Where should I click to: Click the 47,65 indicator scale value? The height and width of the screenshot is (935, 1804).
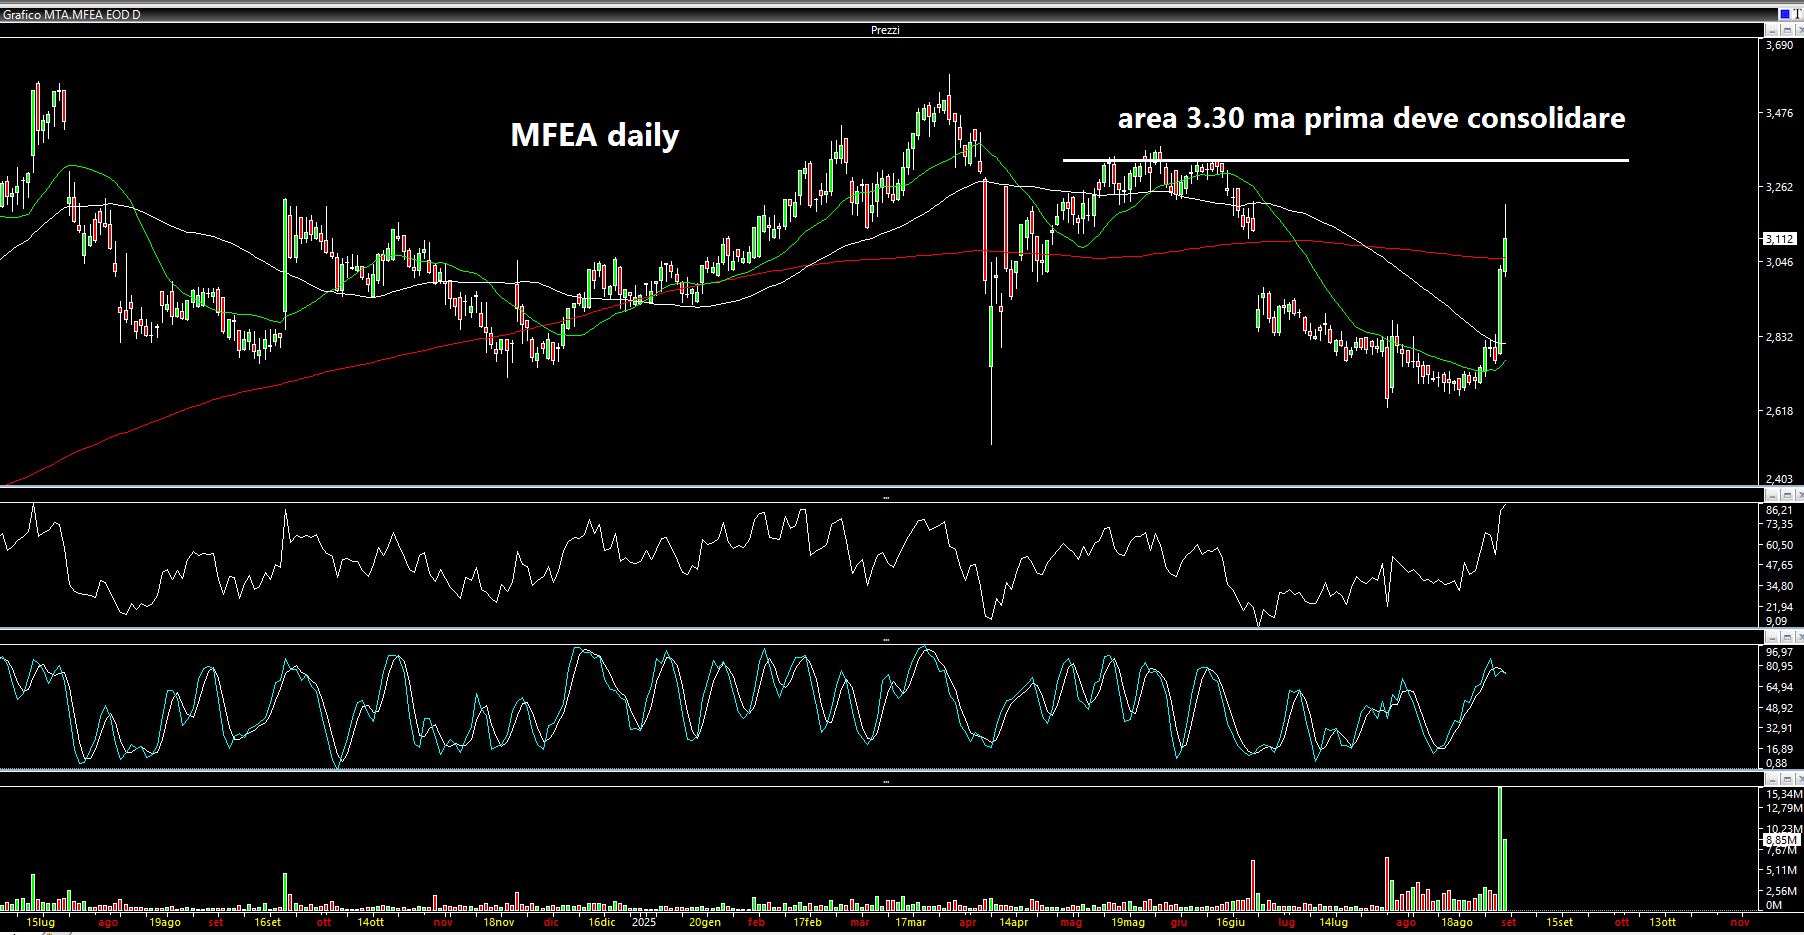click(x=1779, y=566)
